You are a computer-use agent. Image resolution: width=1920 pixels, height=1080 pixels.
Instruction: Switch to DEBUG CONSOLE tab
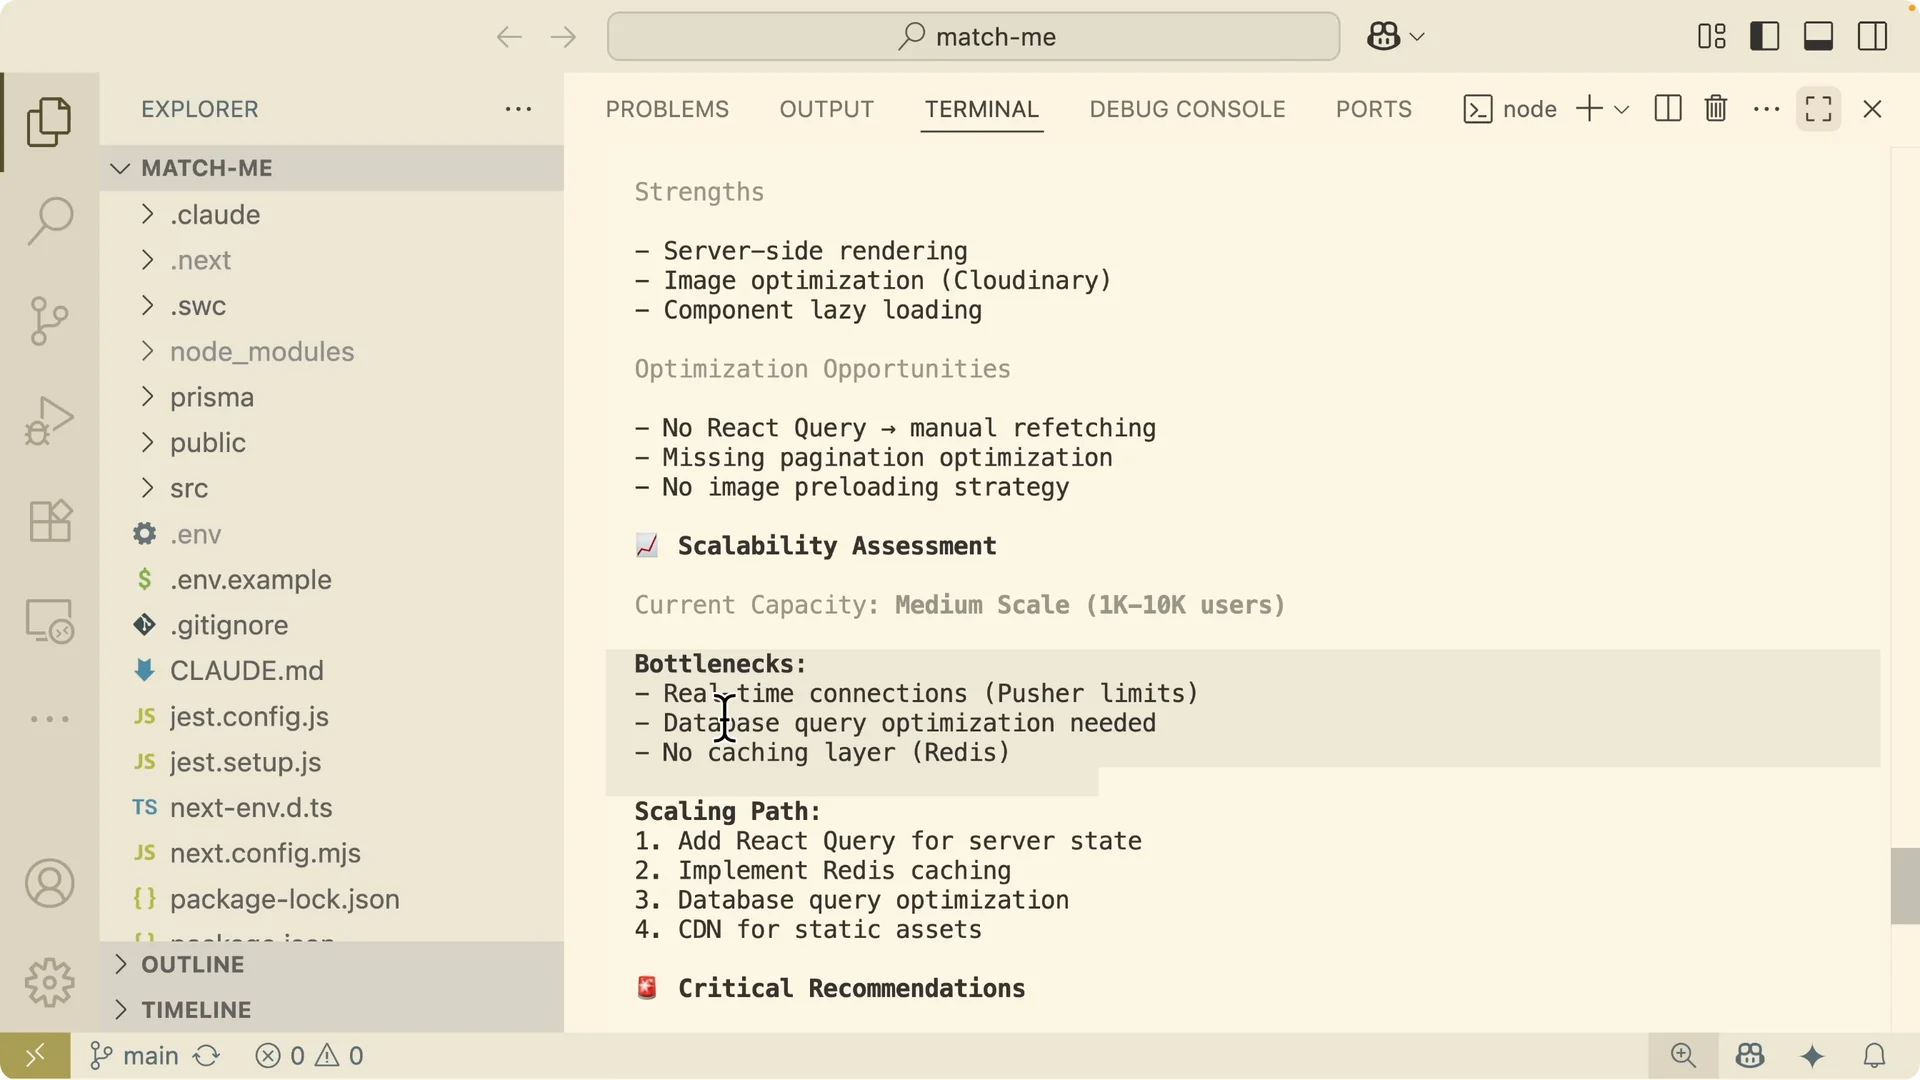tap(1188, 109)
